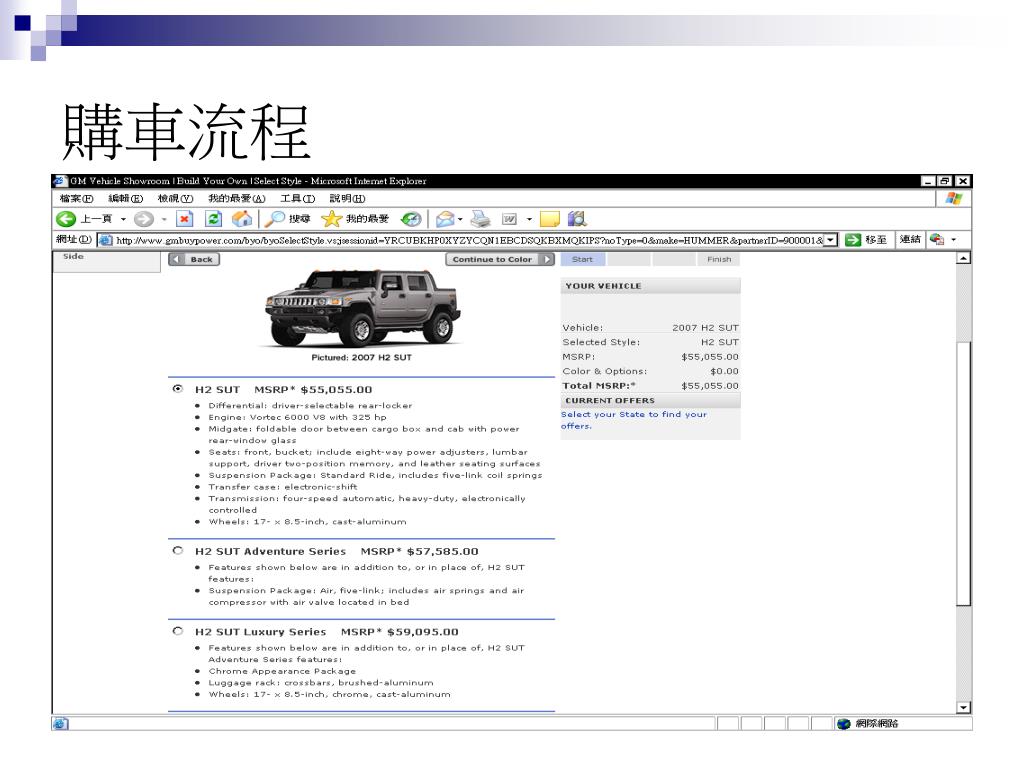Click the Mail envelope icon

point(445,219)
